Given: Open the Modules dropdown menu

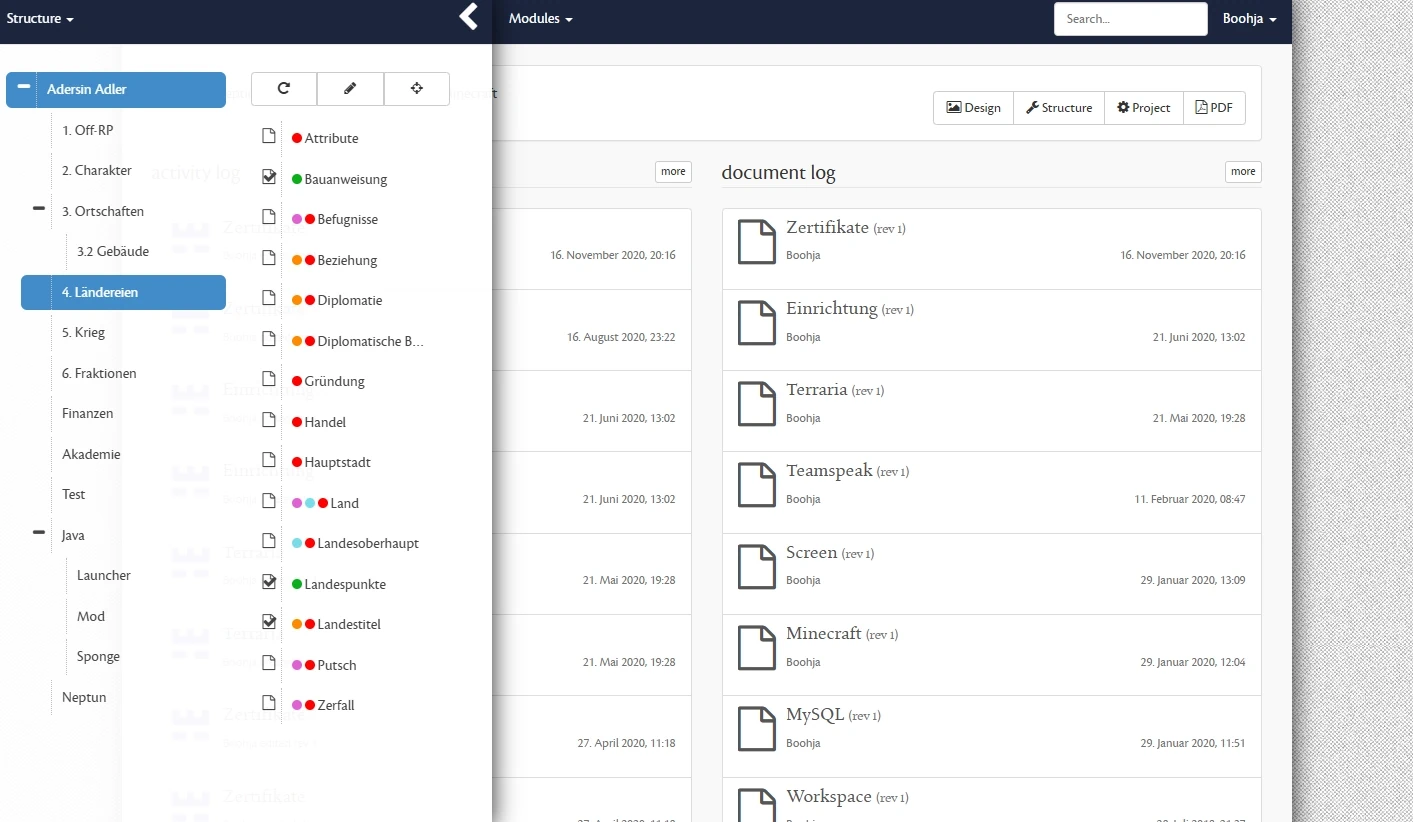Looking at the screenshot, I should point(540,18).
